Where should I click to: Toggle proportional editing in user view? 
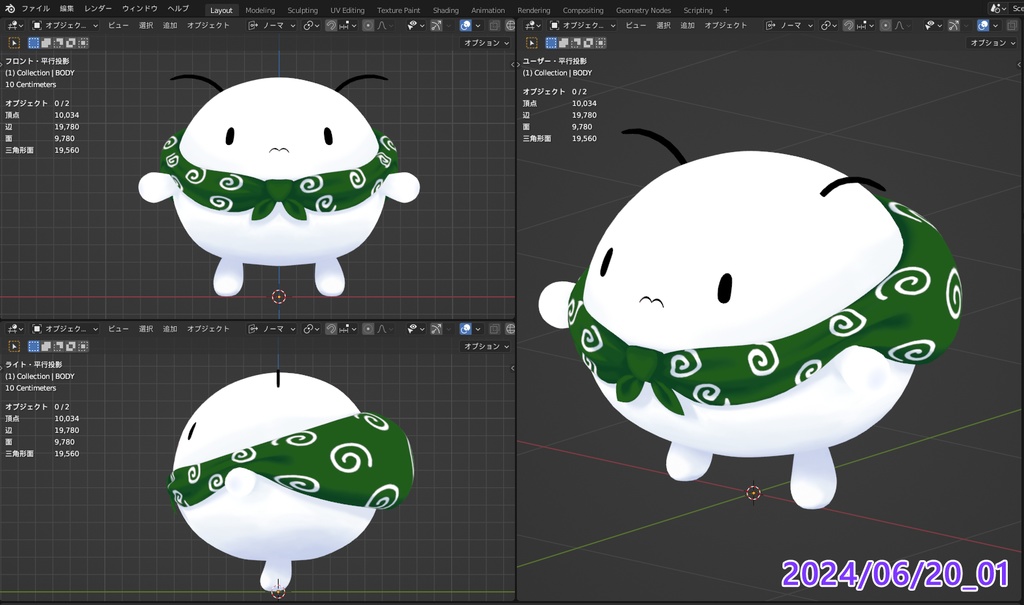886,25
